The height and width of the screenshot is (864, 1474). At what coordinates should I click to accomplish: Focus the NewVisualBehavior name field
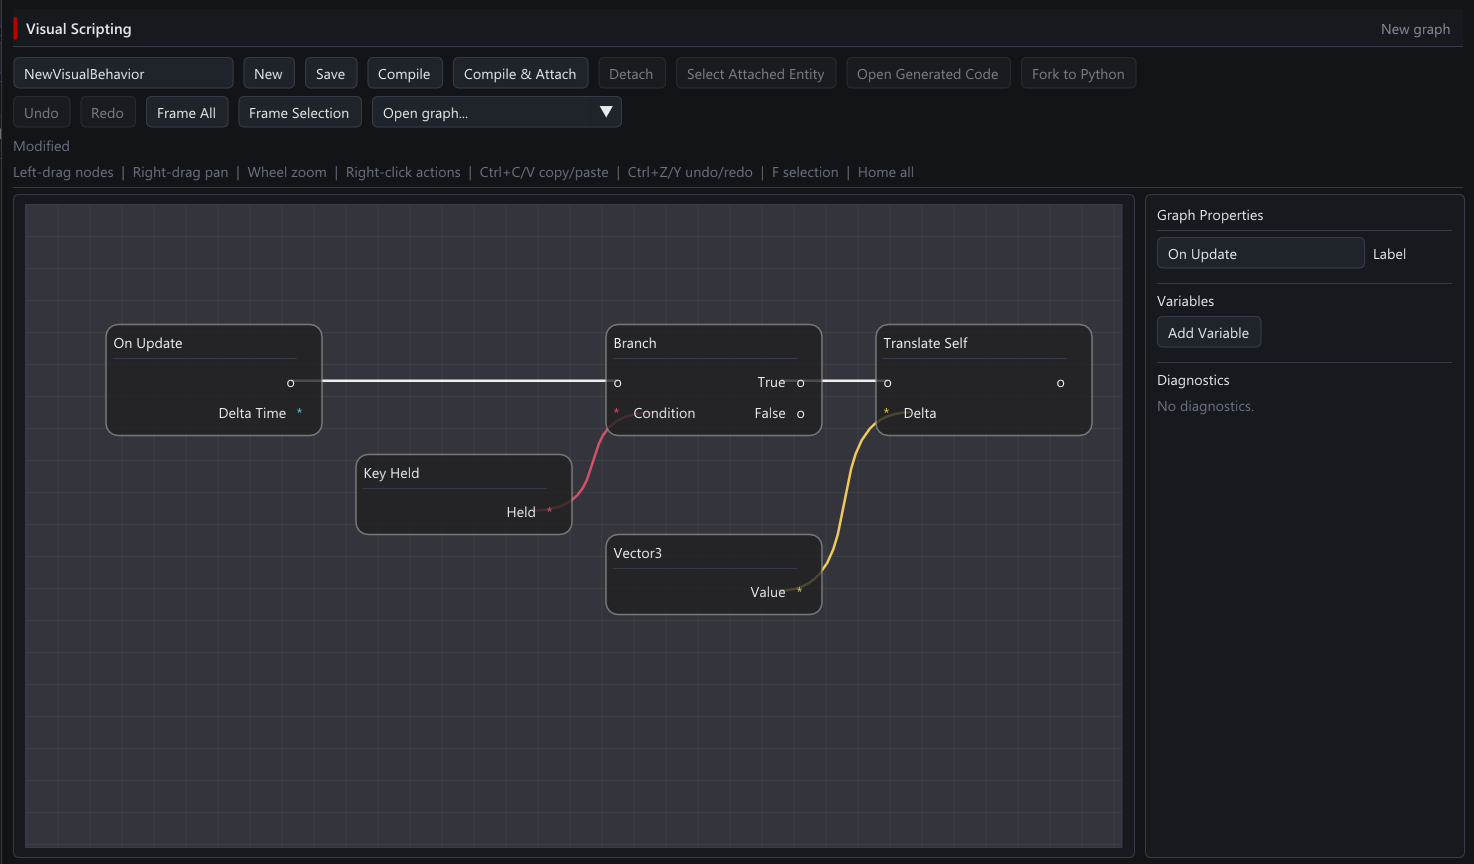[x=123, y=73]
